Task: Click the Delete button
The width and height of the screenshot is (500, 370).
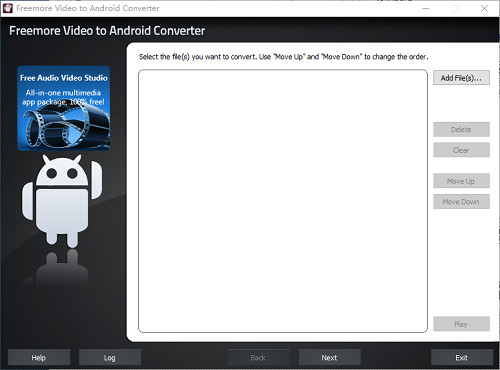Action: tap(461, 129)
